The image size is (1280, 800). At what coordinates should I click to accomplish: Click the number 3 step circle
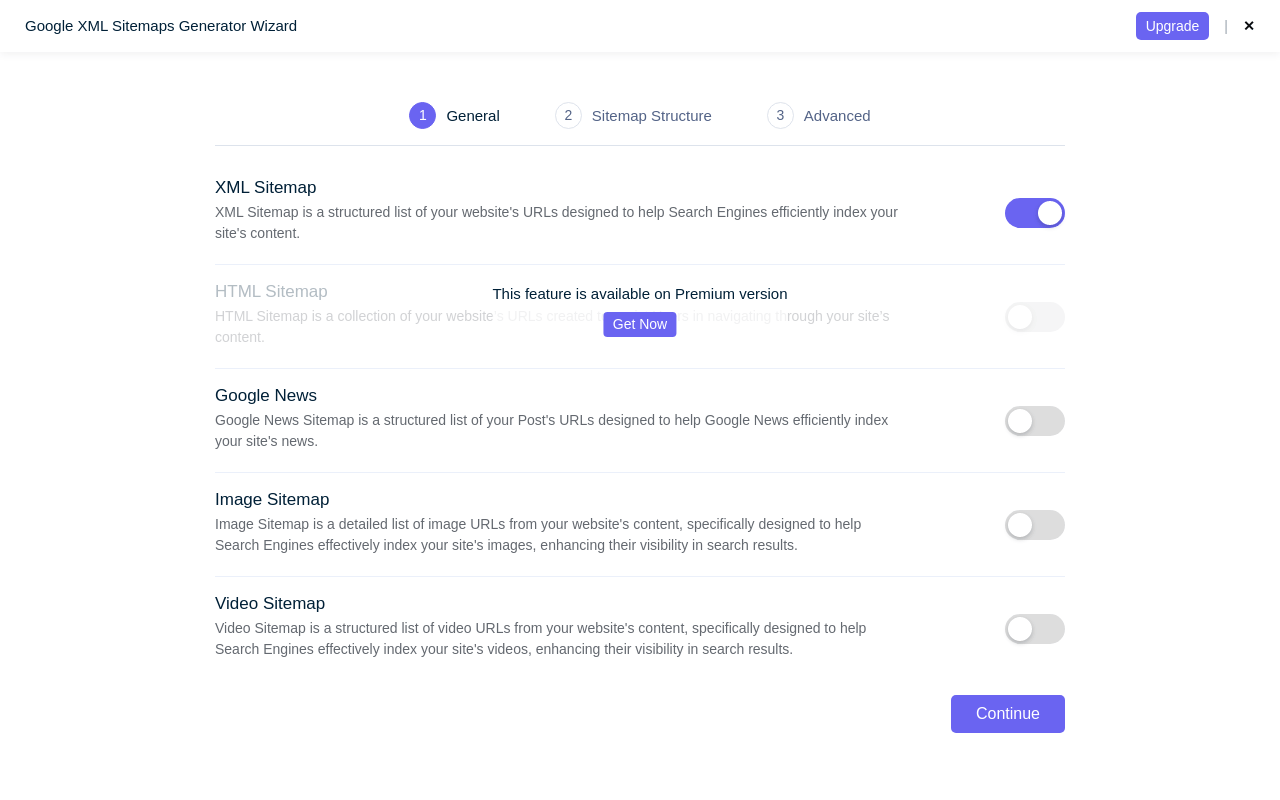click(x=780, y=115)
